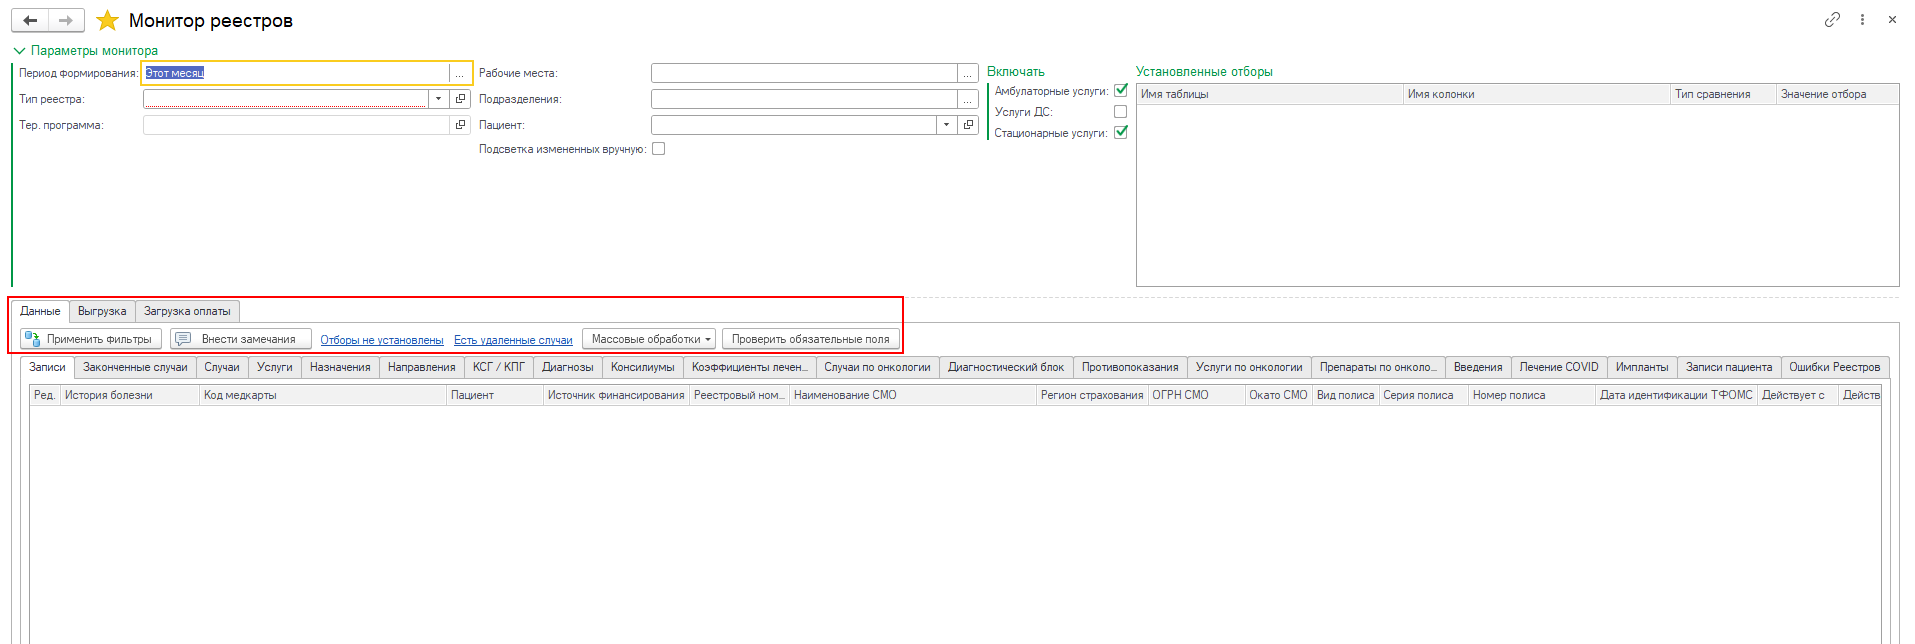
Task: Click open icon next to Тип реестра
Action: coord(460,99)
